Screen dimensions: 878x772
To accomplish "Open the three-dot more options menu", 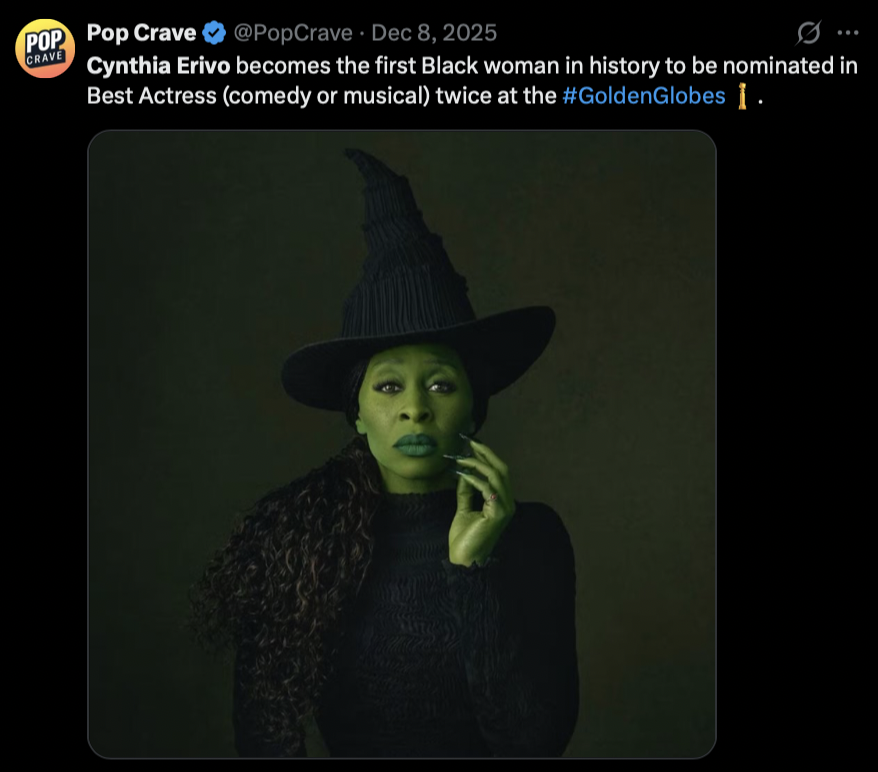I will coord(847,33).
